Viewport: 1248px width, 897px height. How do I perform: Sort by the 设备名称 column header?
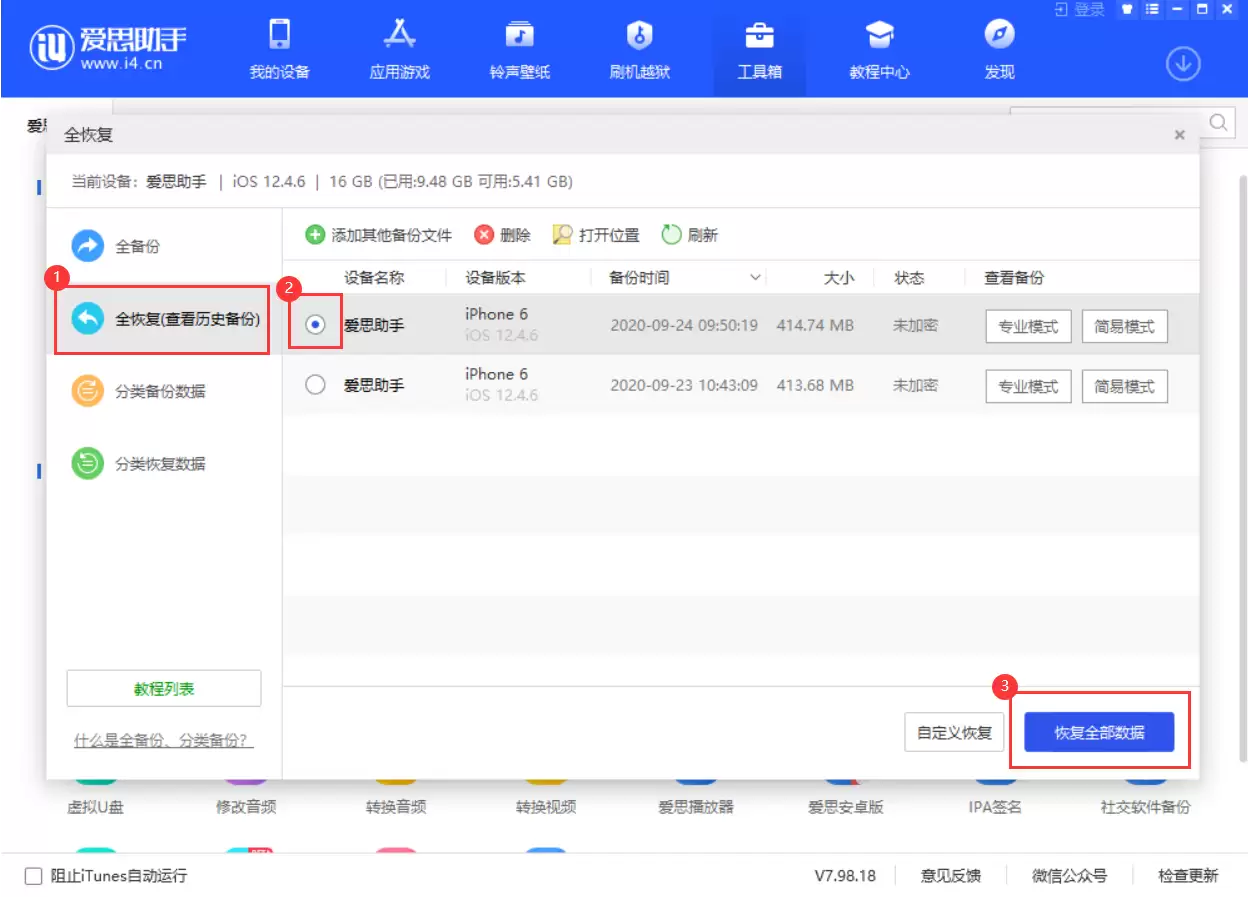point(374,278)
